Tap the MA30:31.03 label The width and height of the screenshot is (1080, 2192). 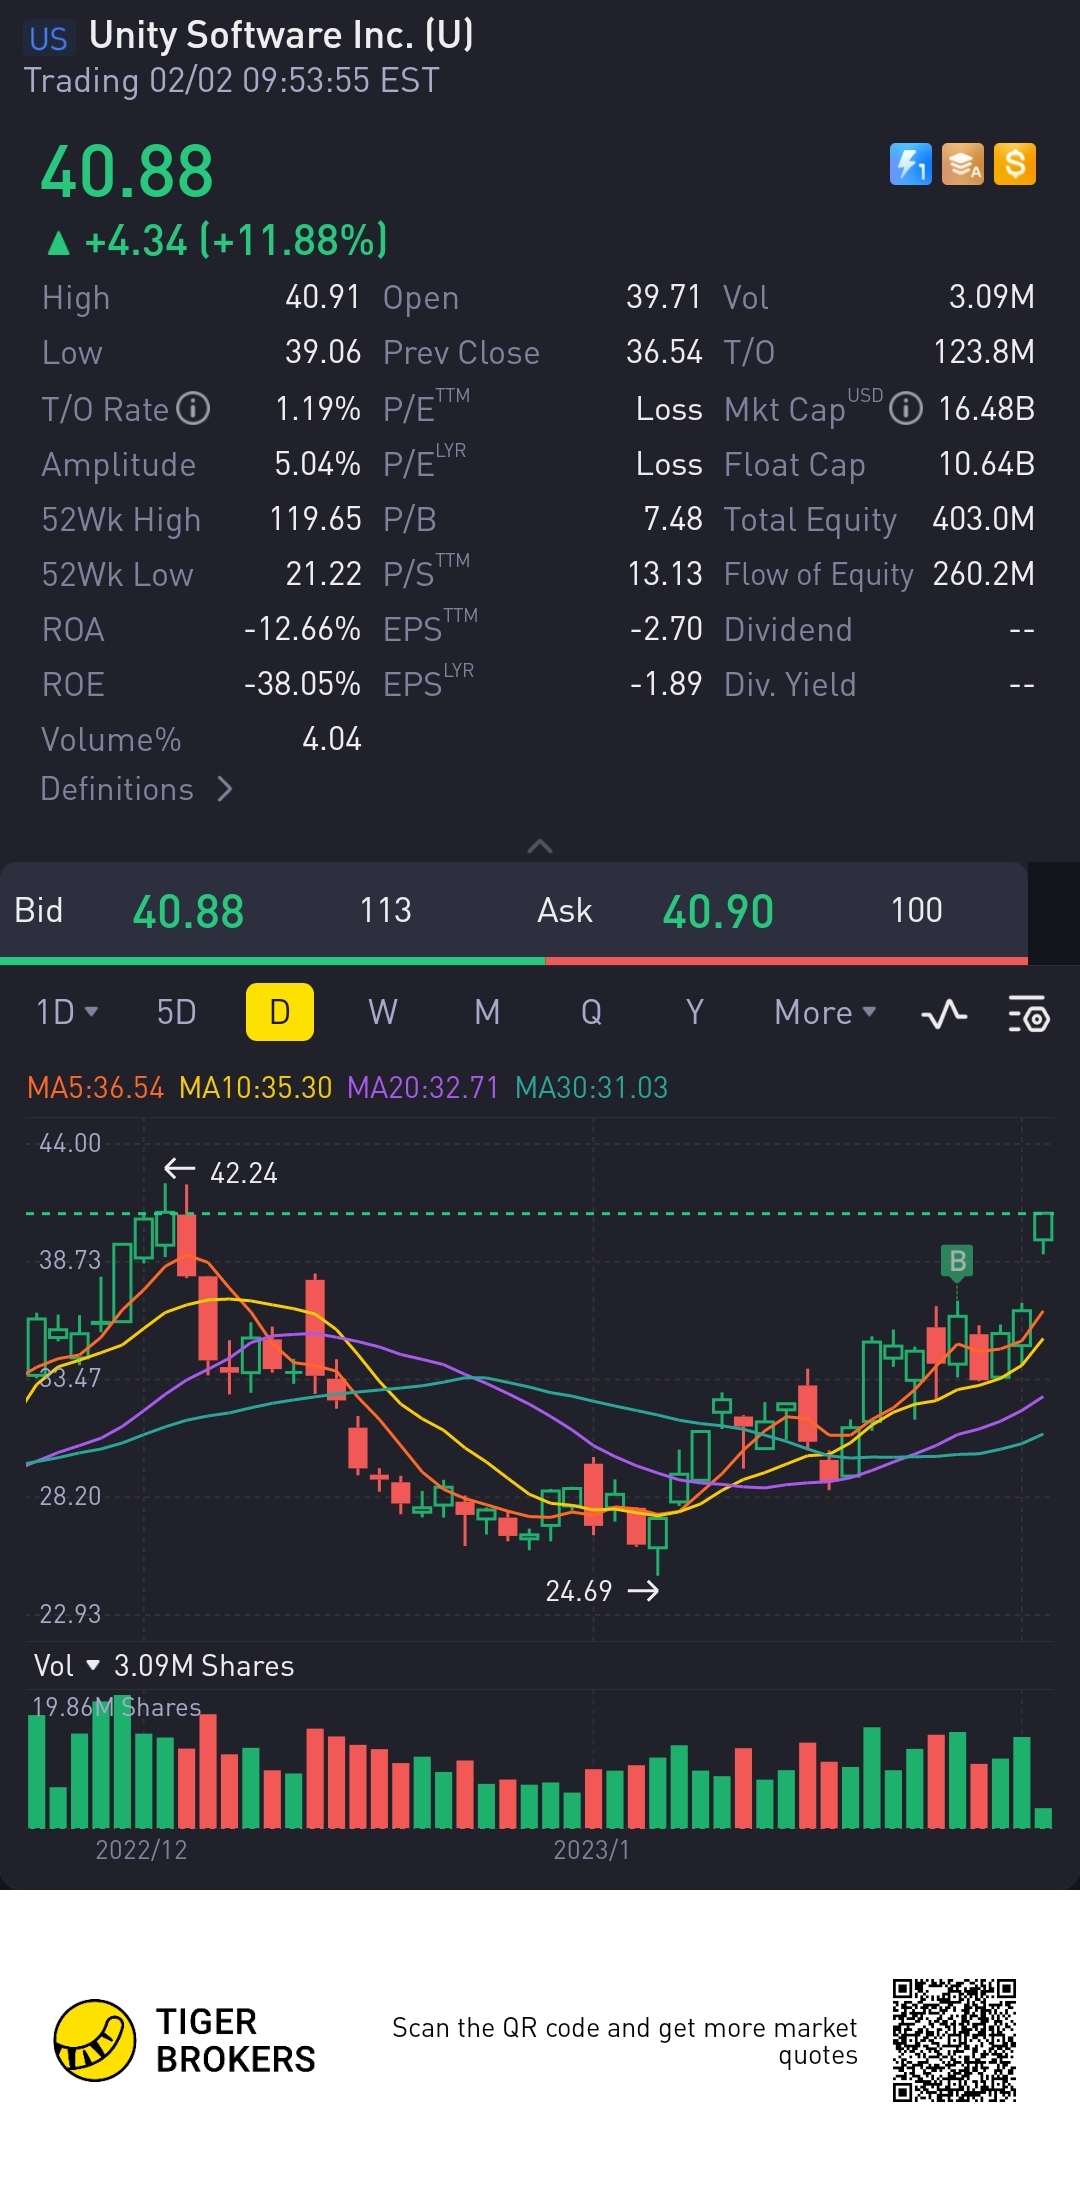pyautogui.click(x=591, y=1087)
